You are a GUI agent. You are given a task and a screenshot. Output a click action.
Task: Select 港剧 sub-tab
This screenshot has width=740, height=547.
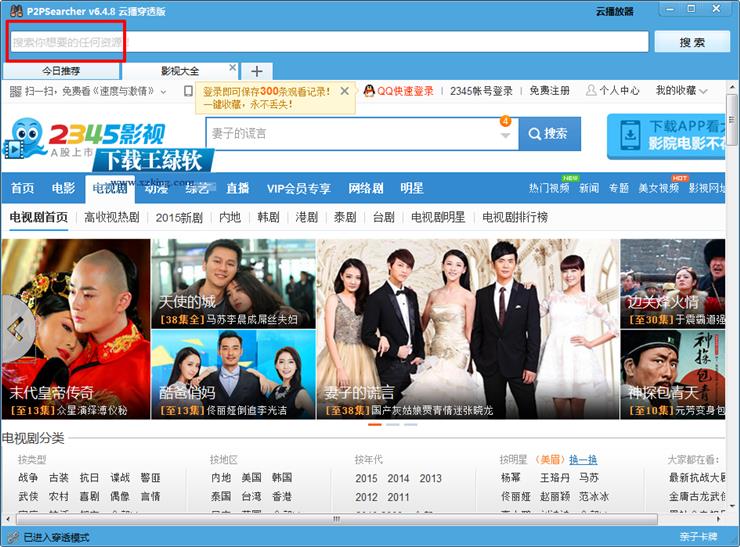pos(306,218)
